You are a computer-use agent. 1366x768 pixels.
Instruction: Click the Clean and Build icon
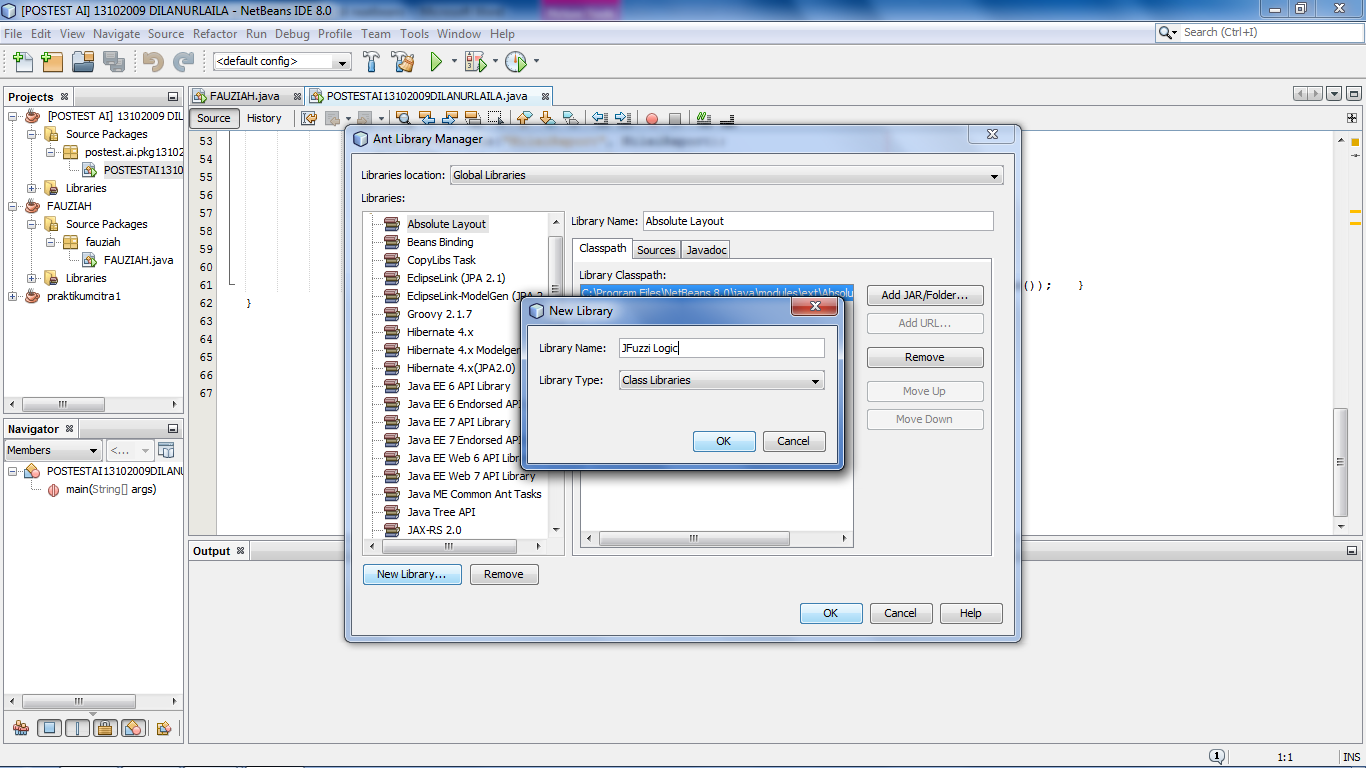[403, 62]
